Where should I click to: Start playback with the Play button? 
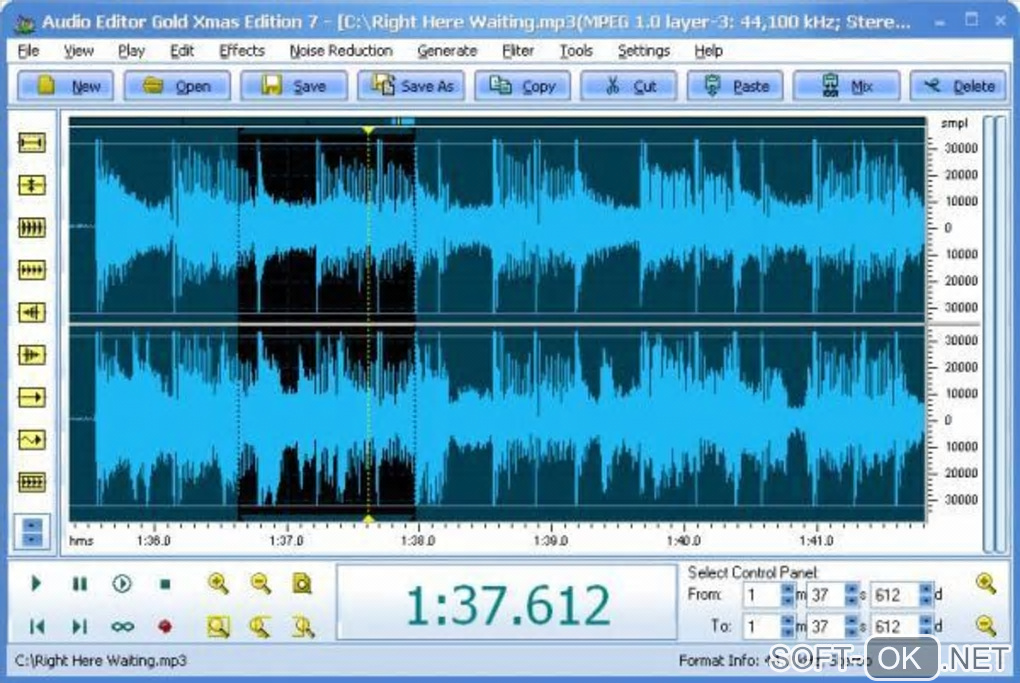click(x=36, y=583)
